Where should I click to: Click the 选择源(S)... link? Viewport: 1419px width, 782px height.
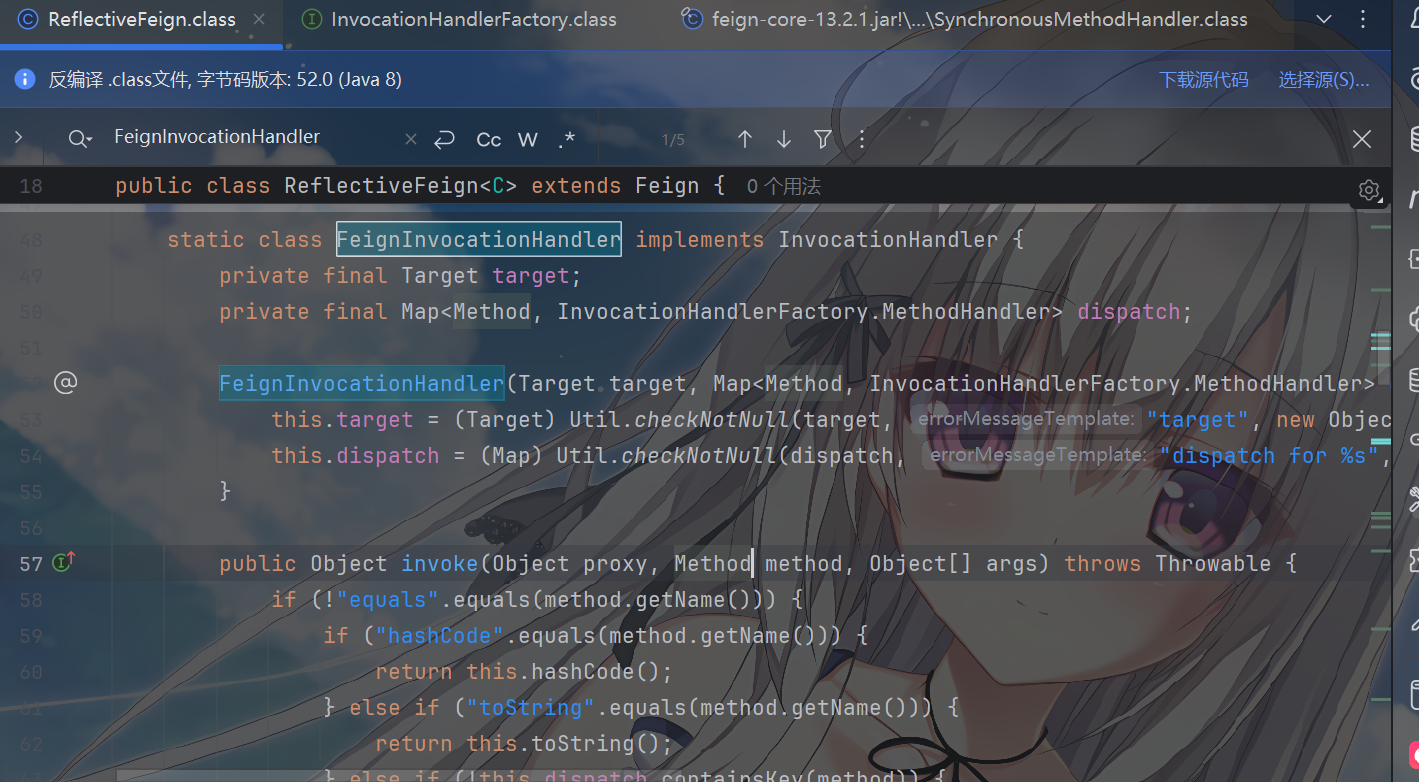(x=1324, y=80)
